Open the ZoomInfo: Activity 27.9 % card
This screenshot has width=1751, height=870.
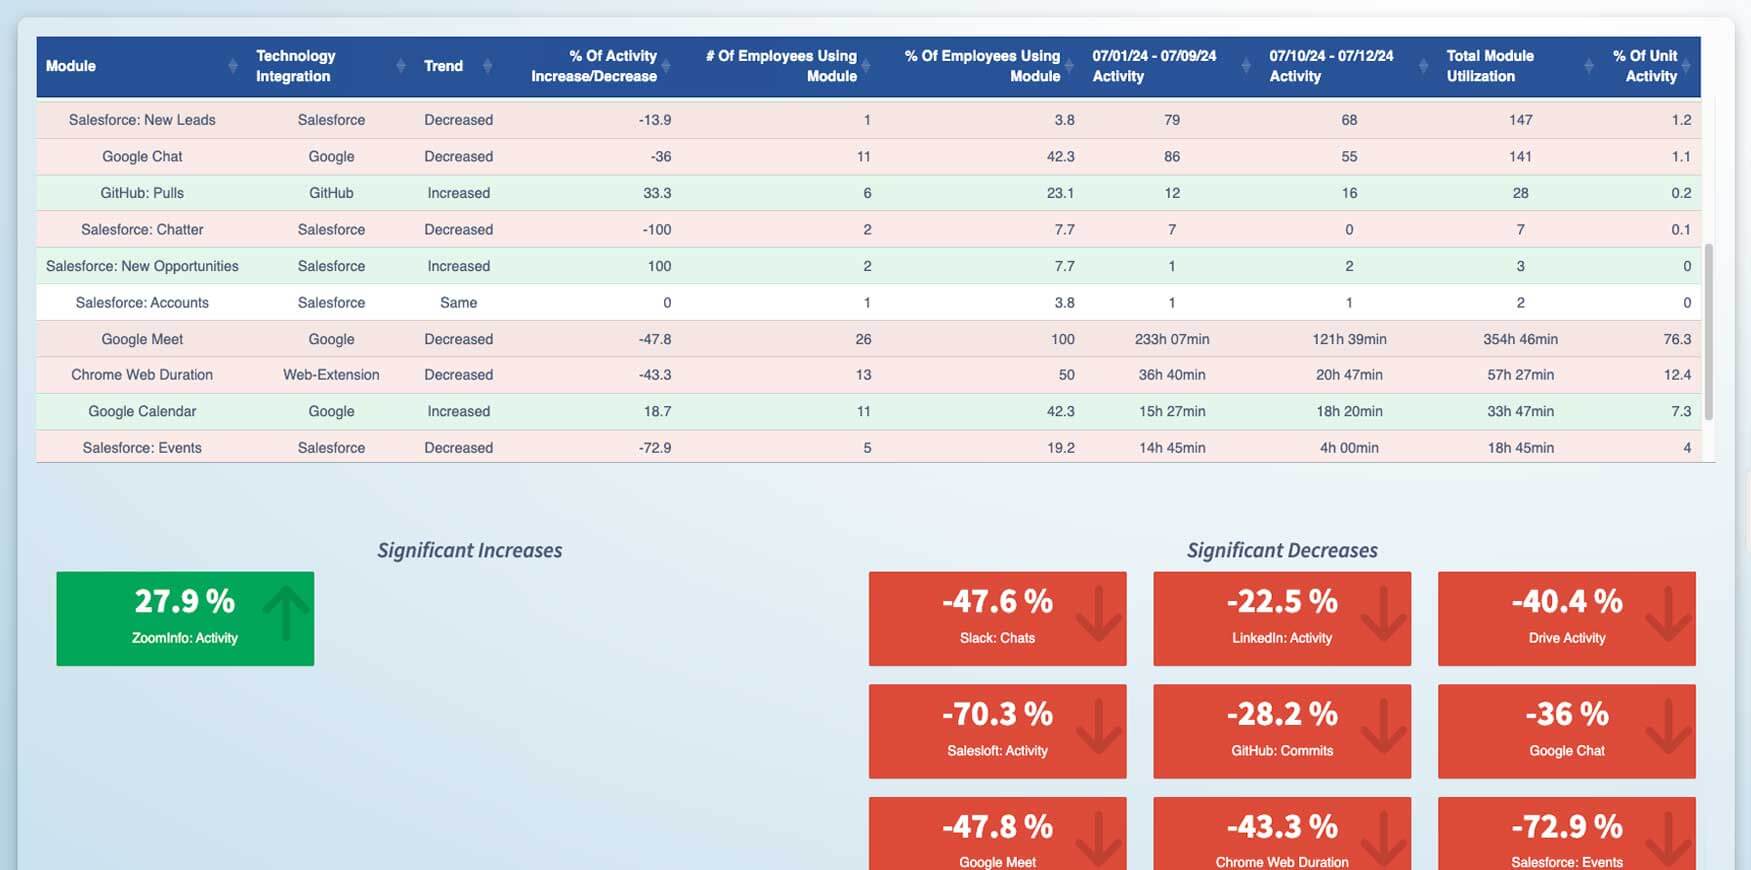click(185, 619)
